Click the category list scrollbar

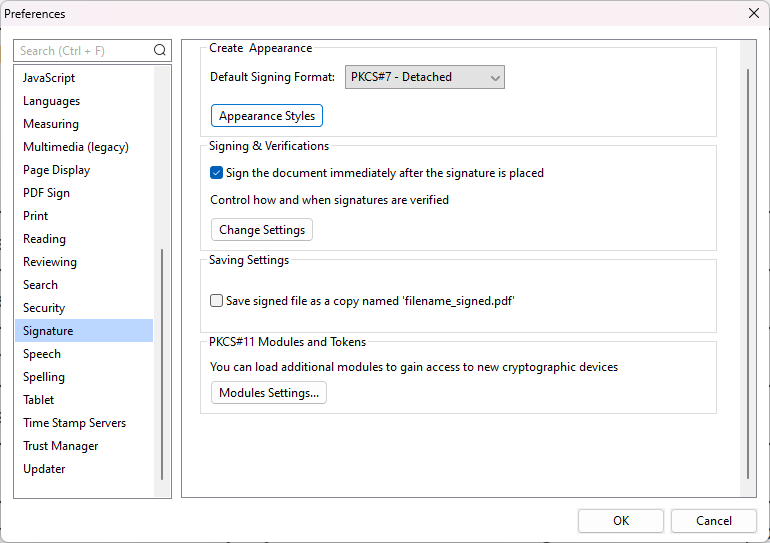pos(162,364)
